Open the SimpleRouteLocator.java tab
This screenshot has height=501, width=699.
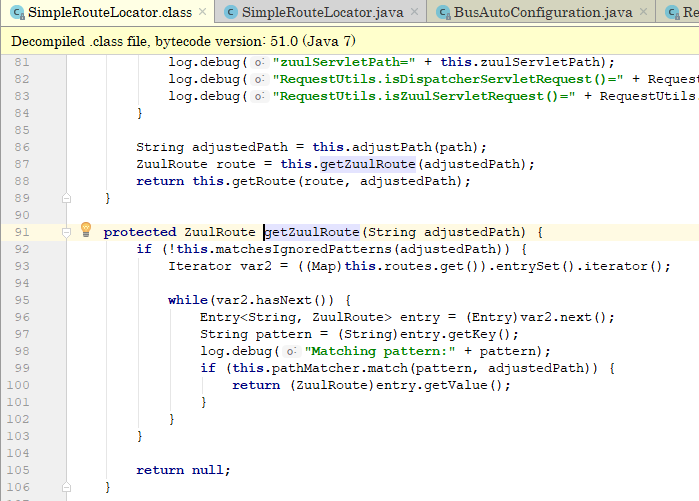click(x=323, y=12)
